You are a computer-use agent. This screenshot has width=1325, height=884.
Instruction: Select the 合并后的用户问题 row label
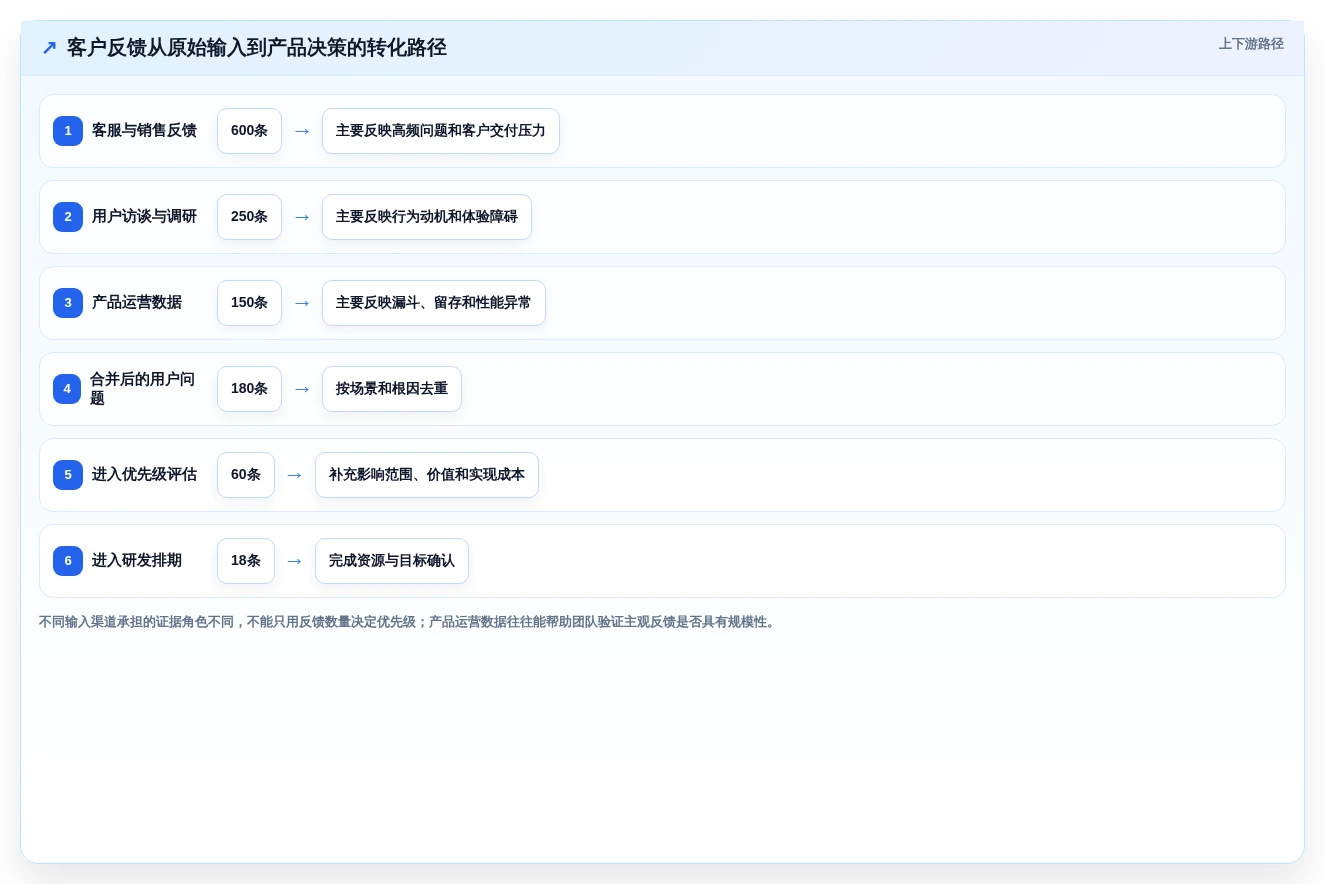point(142,389)
